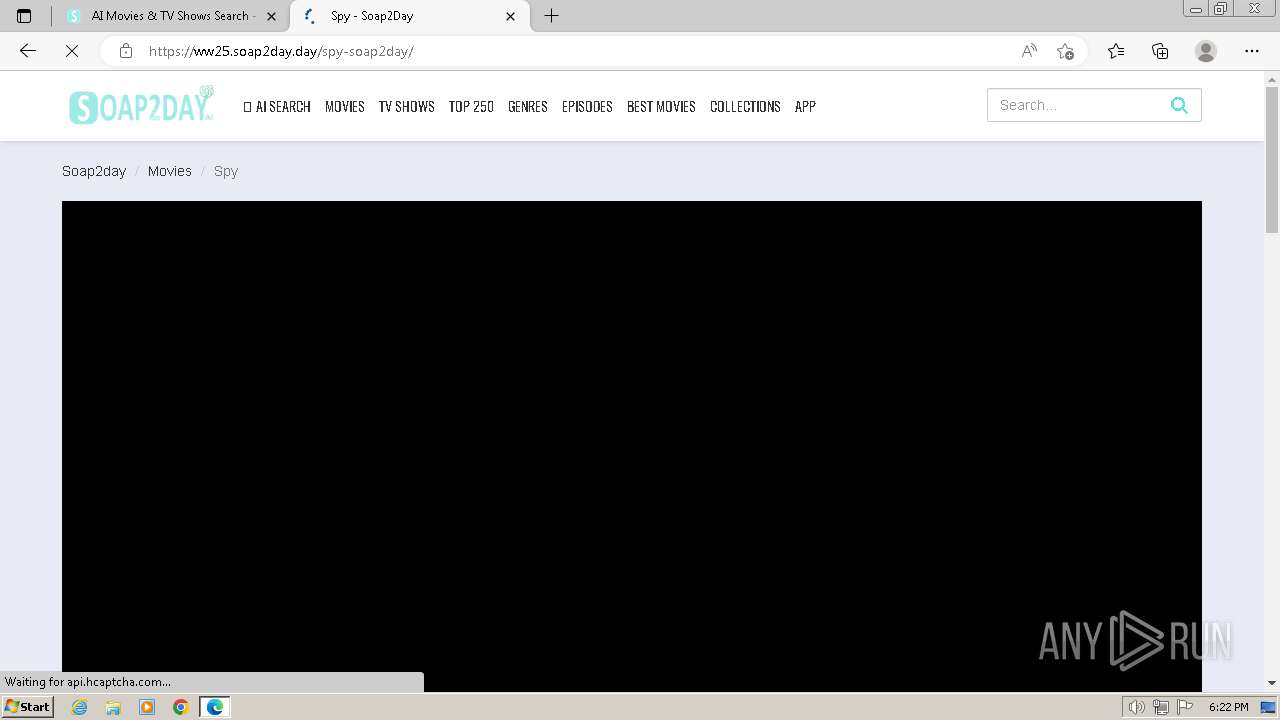Select the Spy - Soap2Day tab
The image size is (1280, 720).
pos(410,16)
